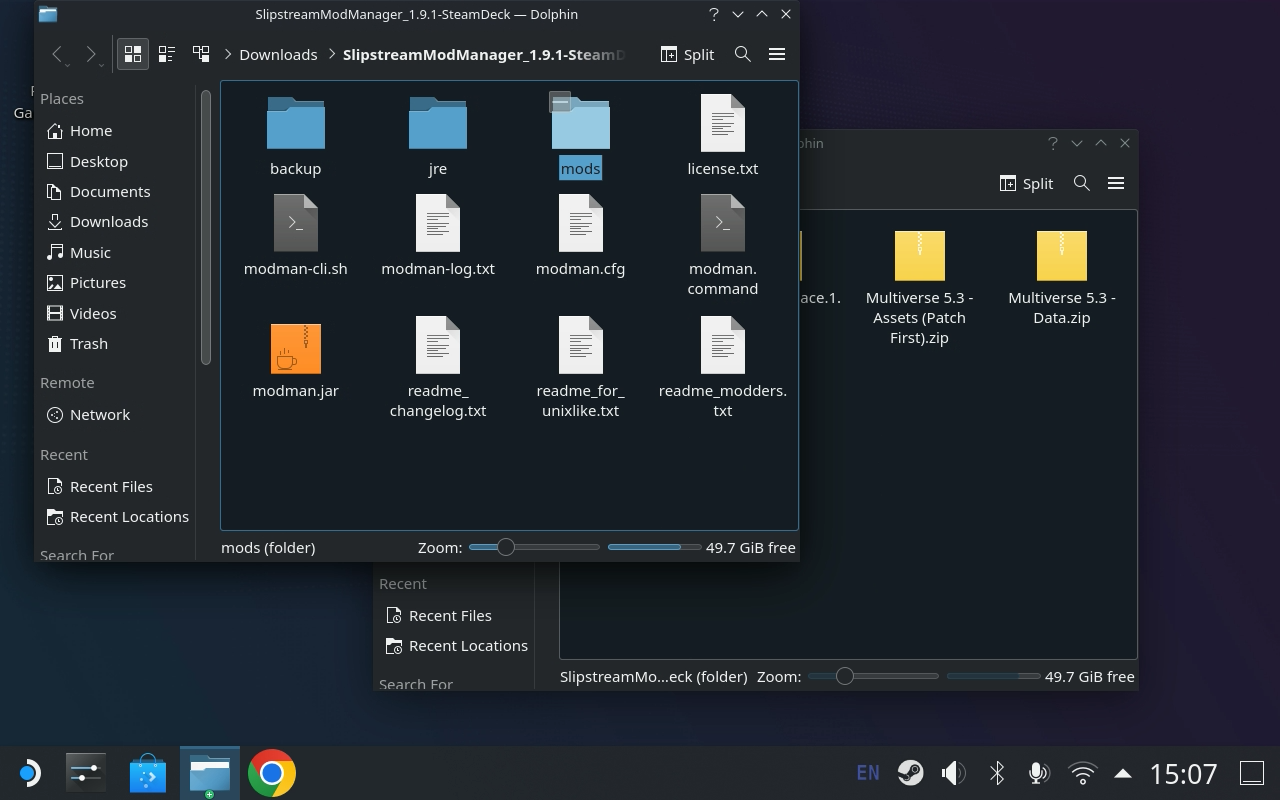The height and width of the screenshot is (800, 1280).
Task: Click microphone tray icon
Action: click(1038, 773)
